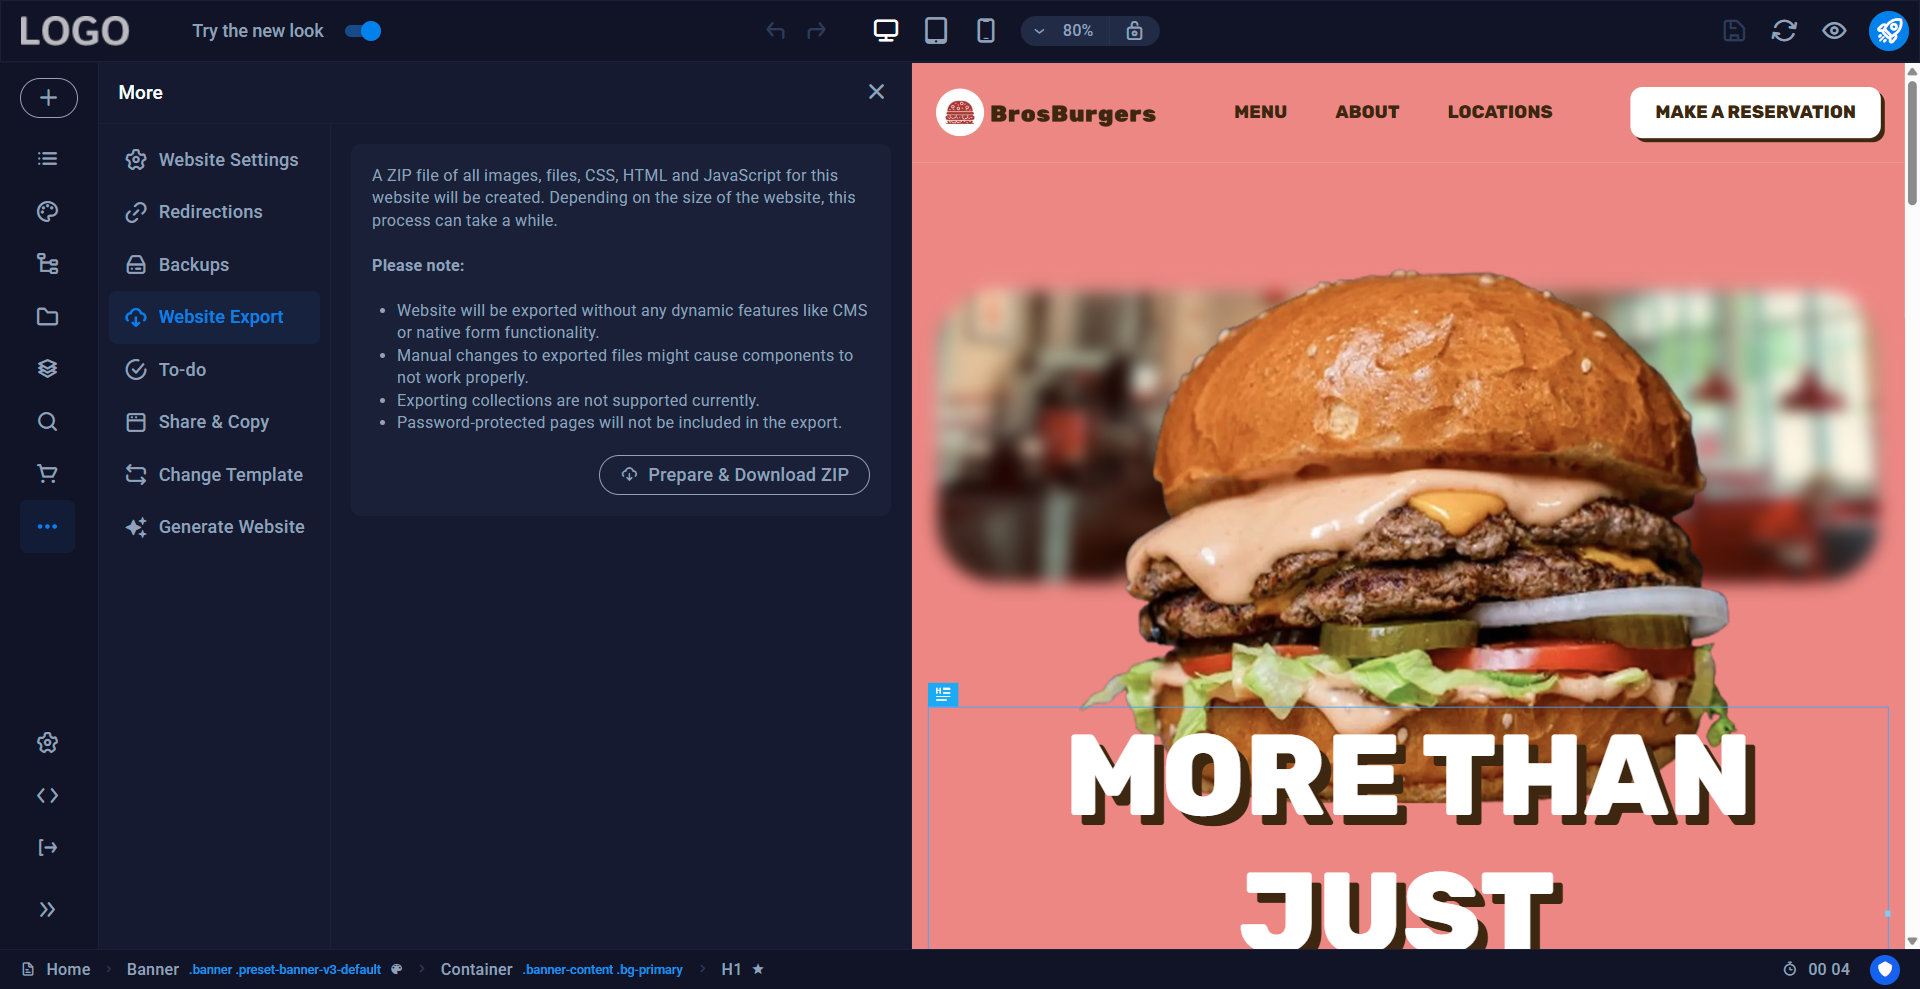Screen dimensions: 1920x989
Task: Click H1 in the breadcrumb
Action: tap(731, 969)
